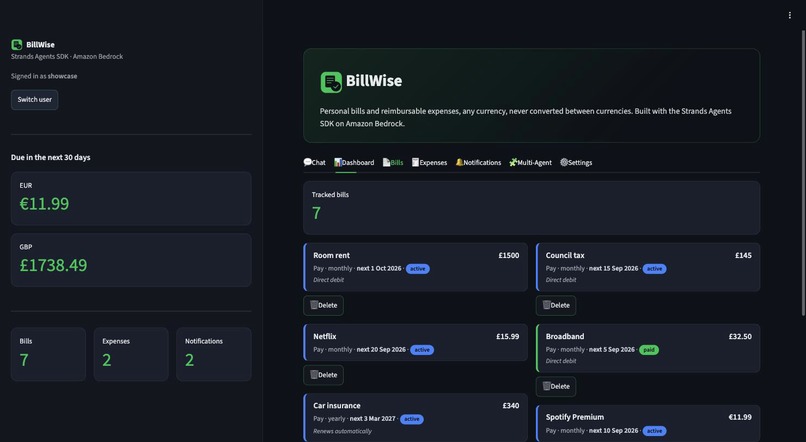The height and width of the screenshot is (442, 806).
Task: Click the sidebar Bills count card
Action: 48,354
